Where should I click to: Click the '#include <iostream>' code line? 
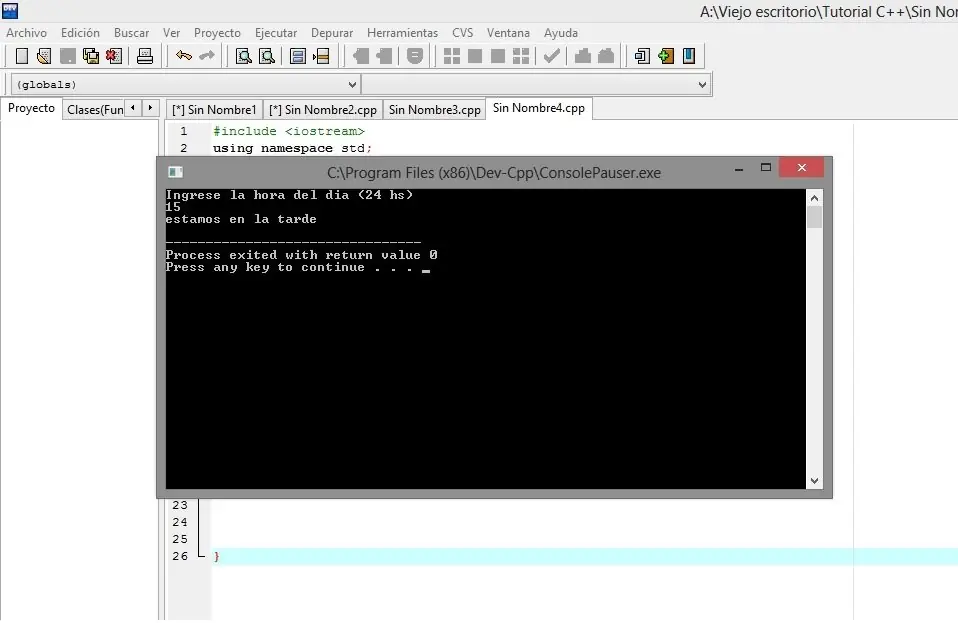(x=288, y=131)
